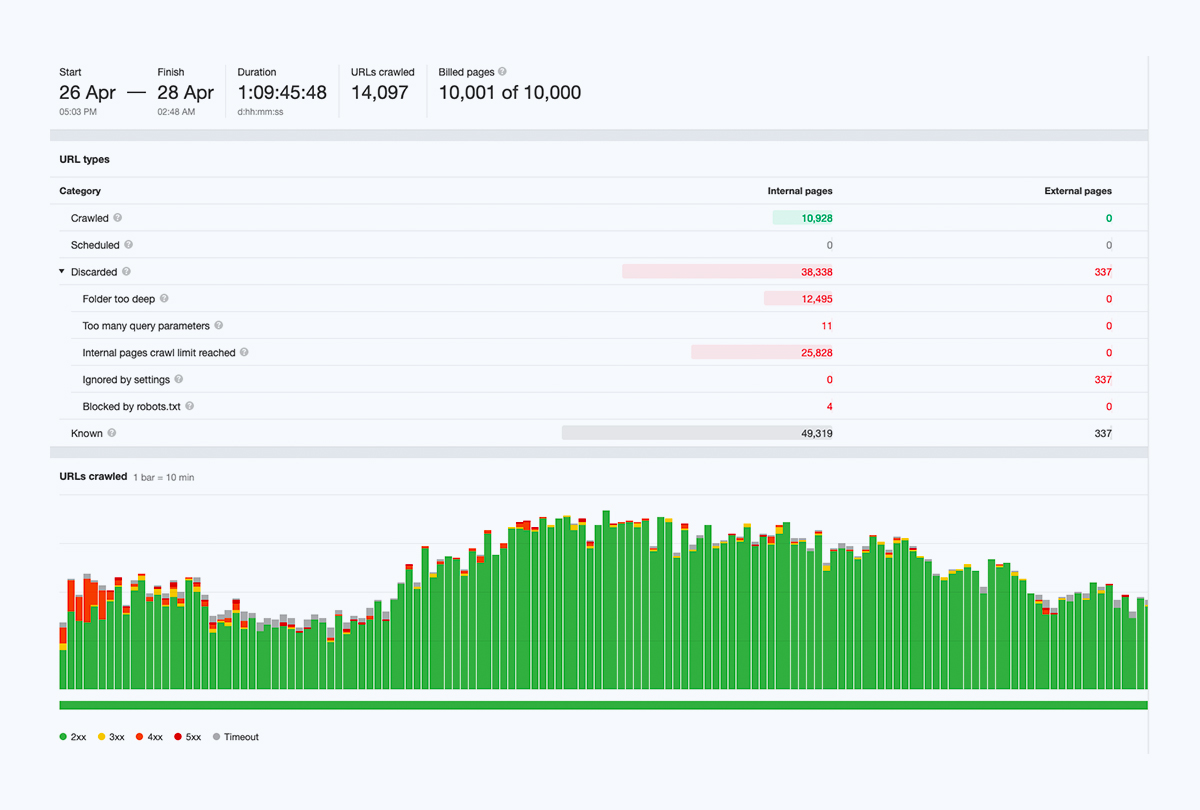The width and height of the screenshot is (1200, 810).
Task: Collapse the Discarded category triangle
Action: click(62, 272)
